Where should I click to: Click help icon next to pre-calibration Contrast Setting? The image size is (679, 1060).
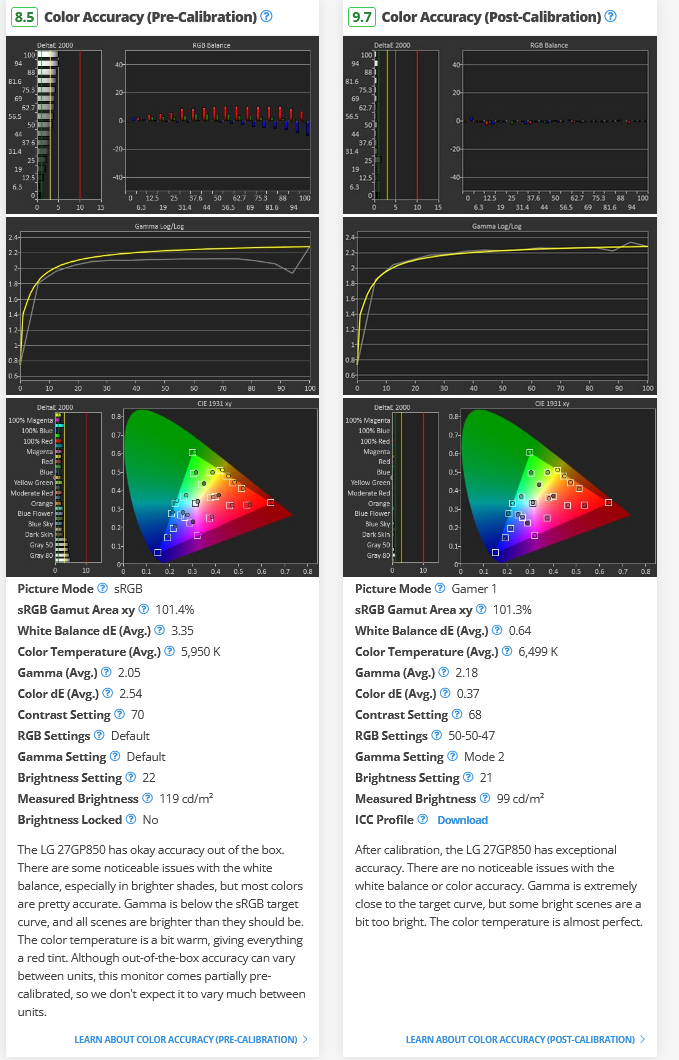pos(120,714)
